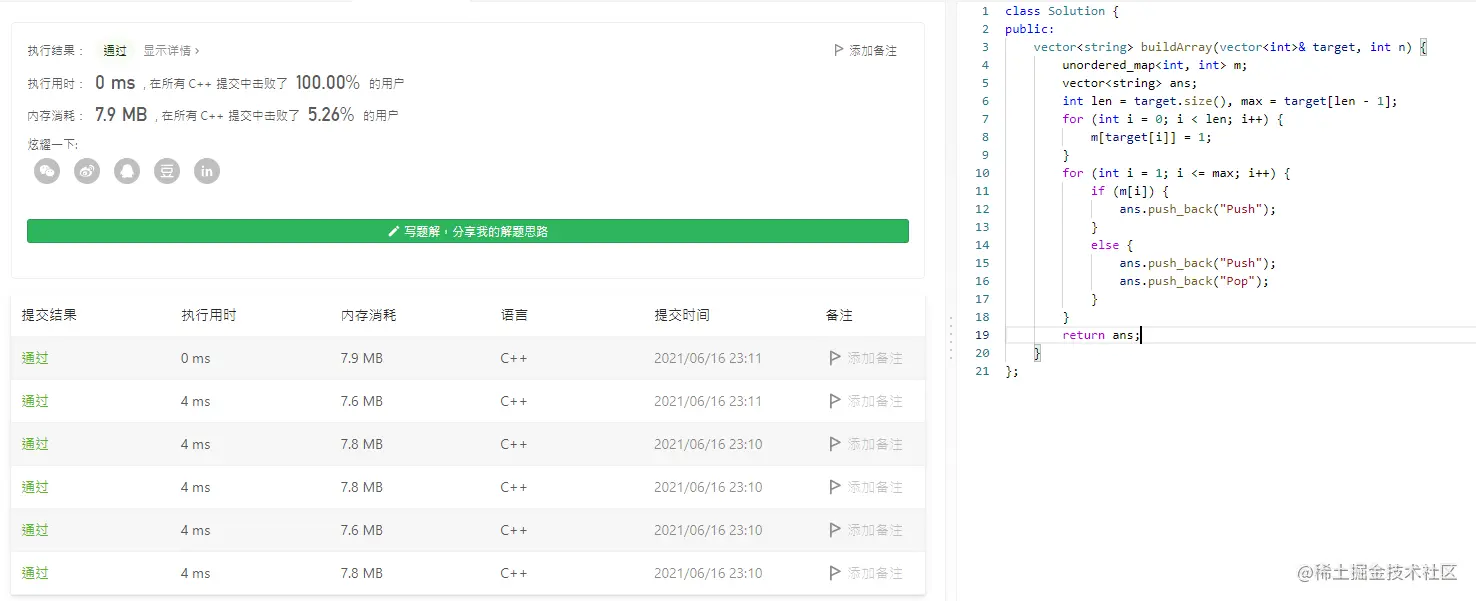Share result via Weibo icon
The width and height of the screenshot is (1476, 601).
(87, 171)
